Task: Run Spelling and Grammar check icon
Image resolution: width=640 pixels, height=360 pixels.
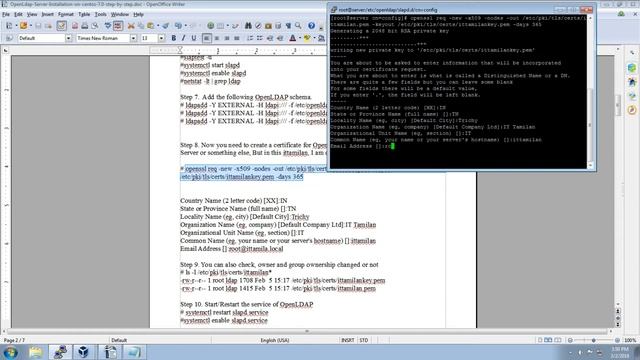Action: pyautogui.click(x=108, y=26)
